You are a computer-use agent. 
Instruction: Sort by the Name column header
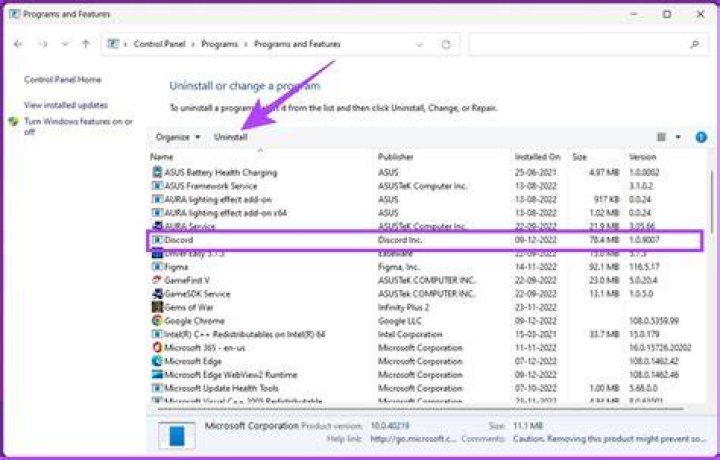pyautogui.click(x=162, y=157)
